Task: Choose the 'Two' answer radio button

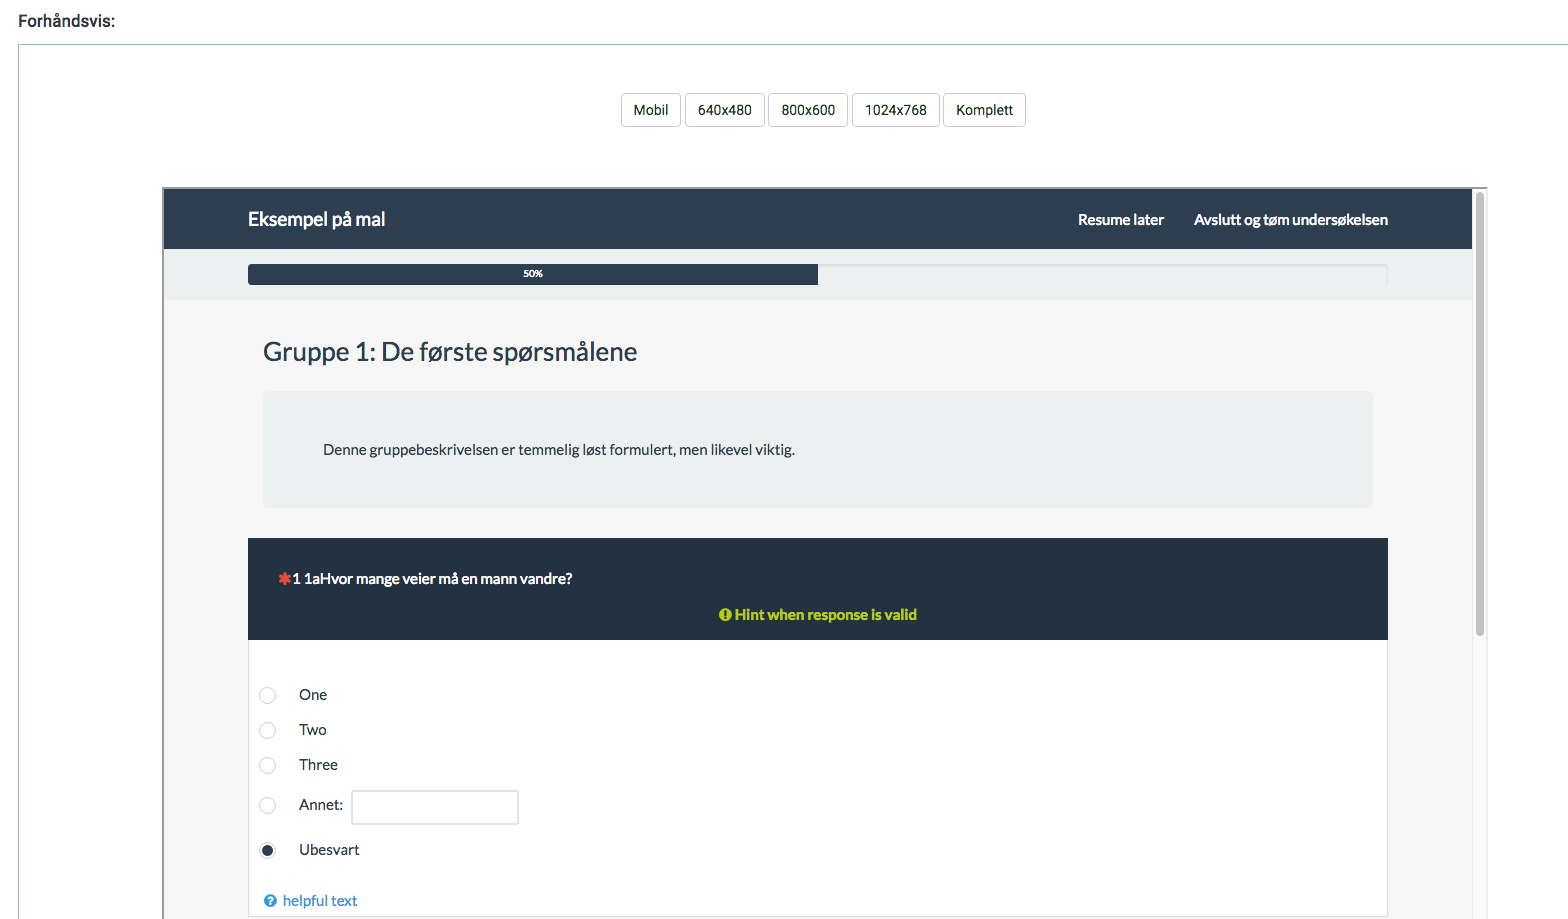Action: 268,730
